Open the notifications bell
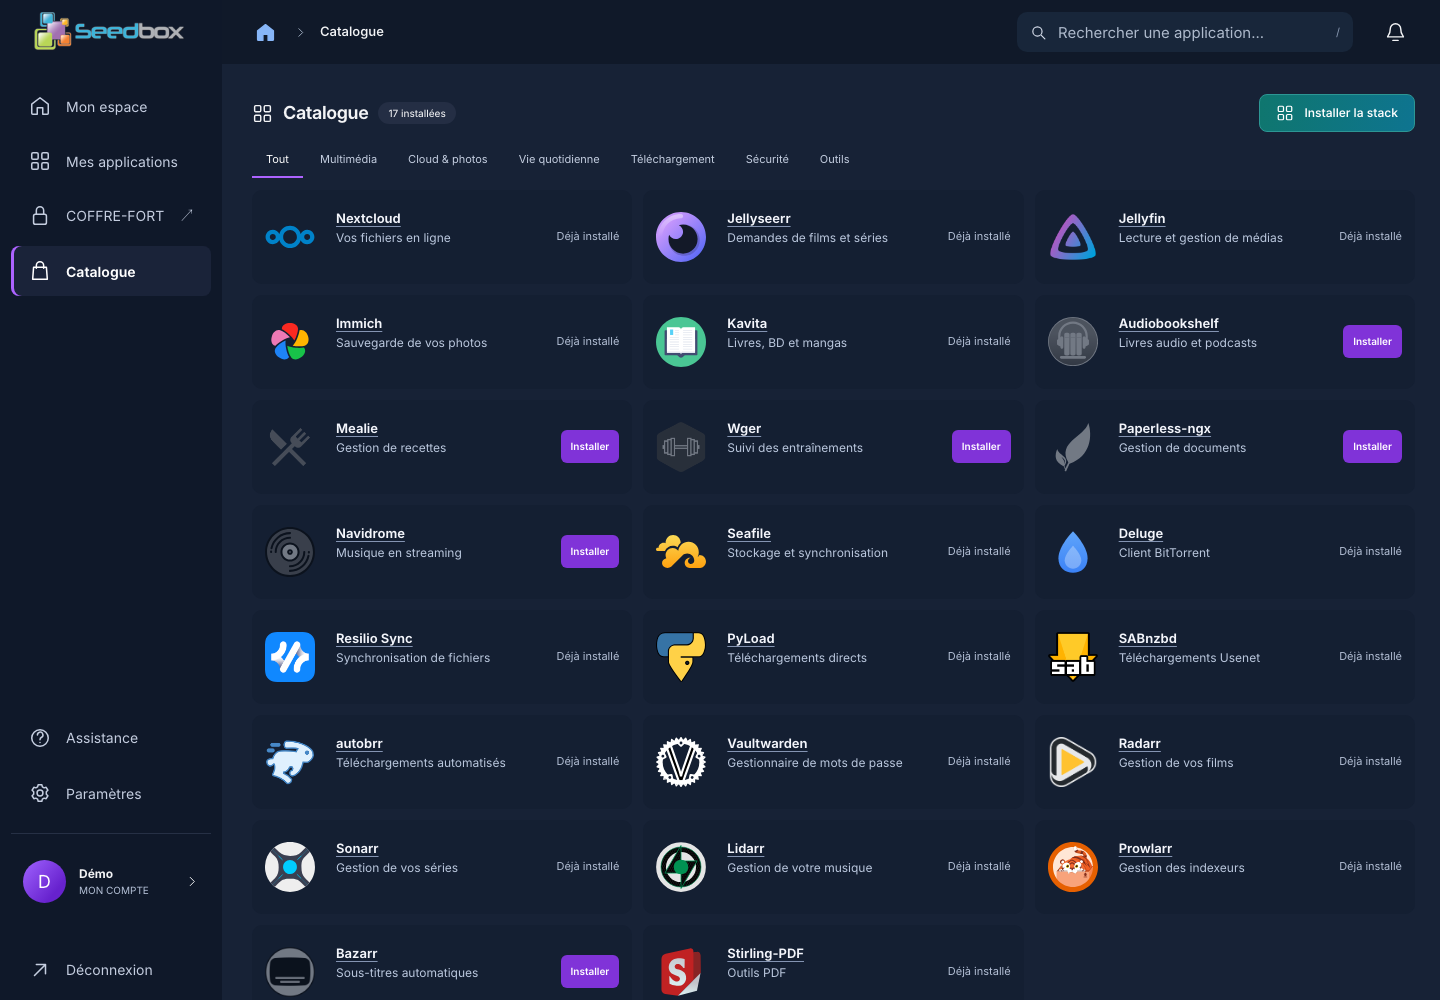 pyautogui.click(x=1395, y=32)
